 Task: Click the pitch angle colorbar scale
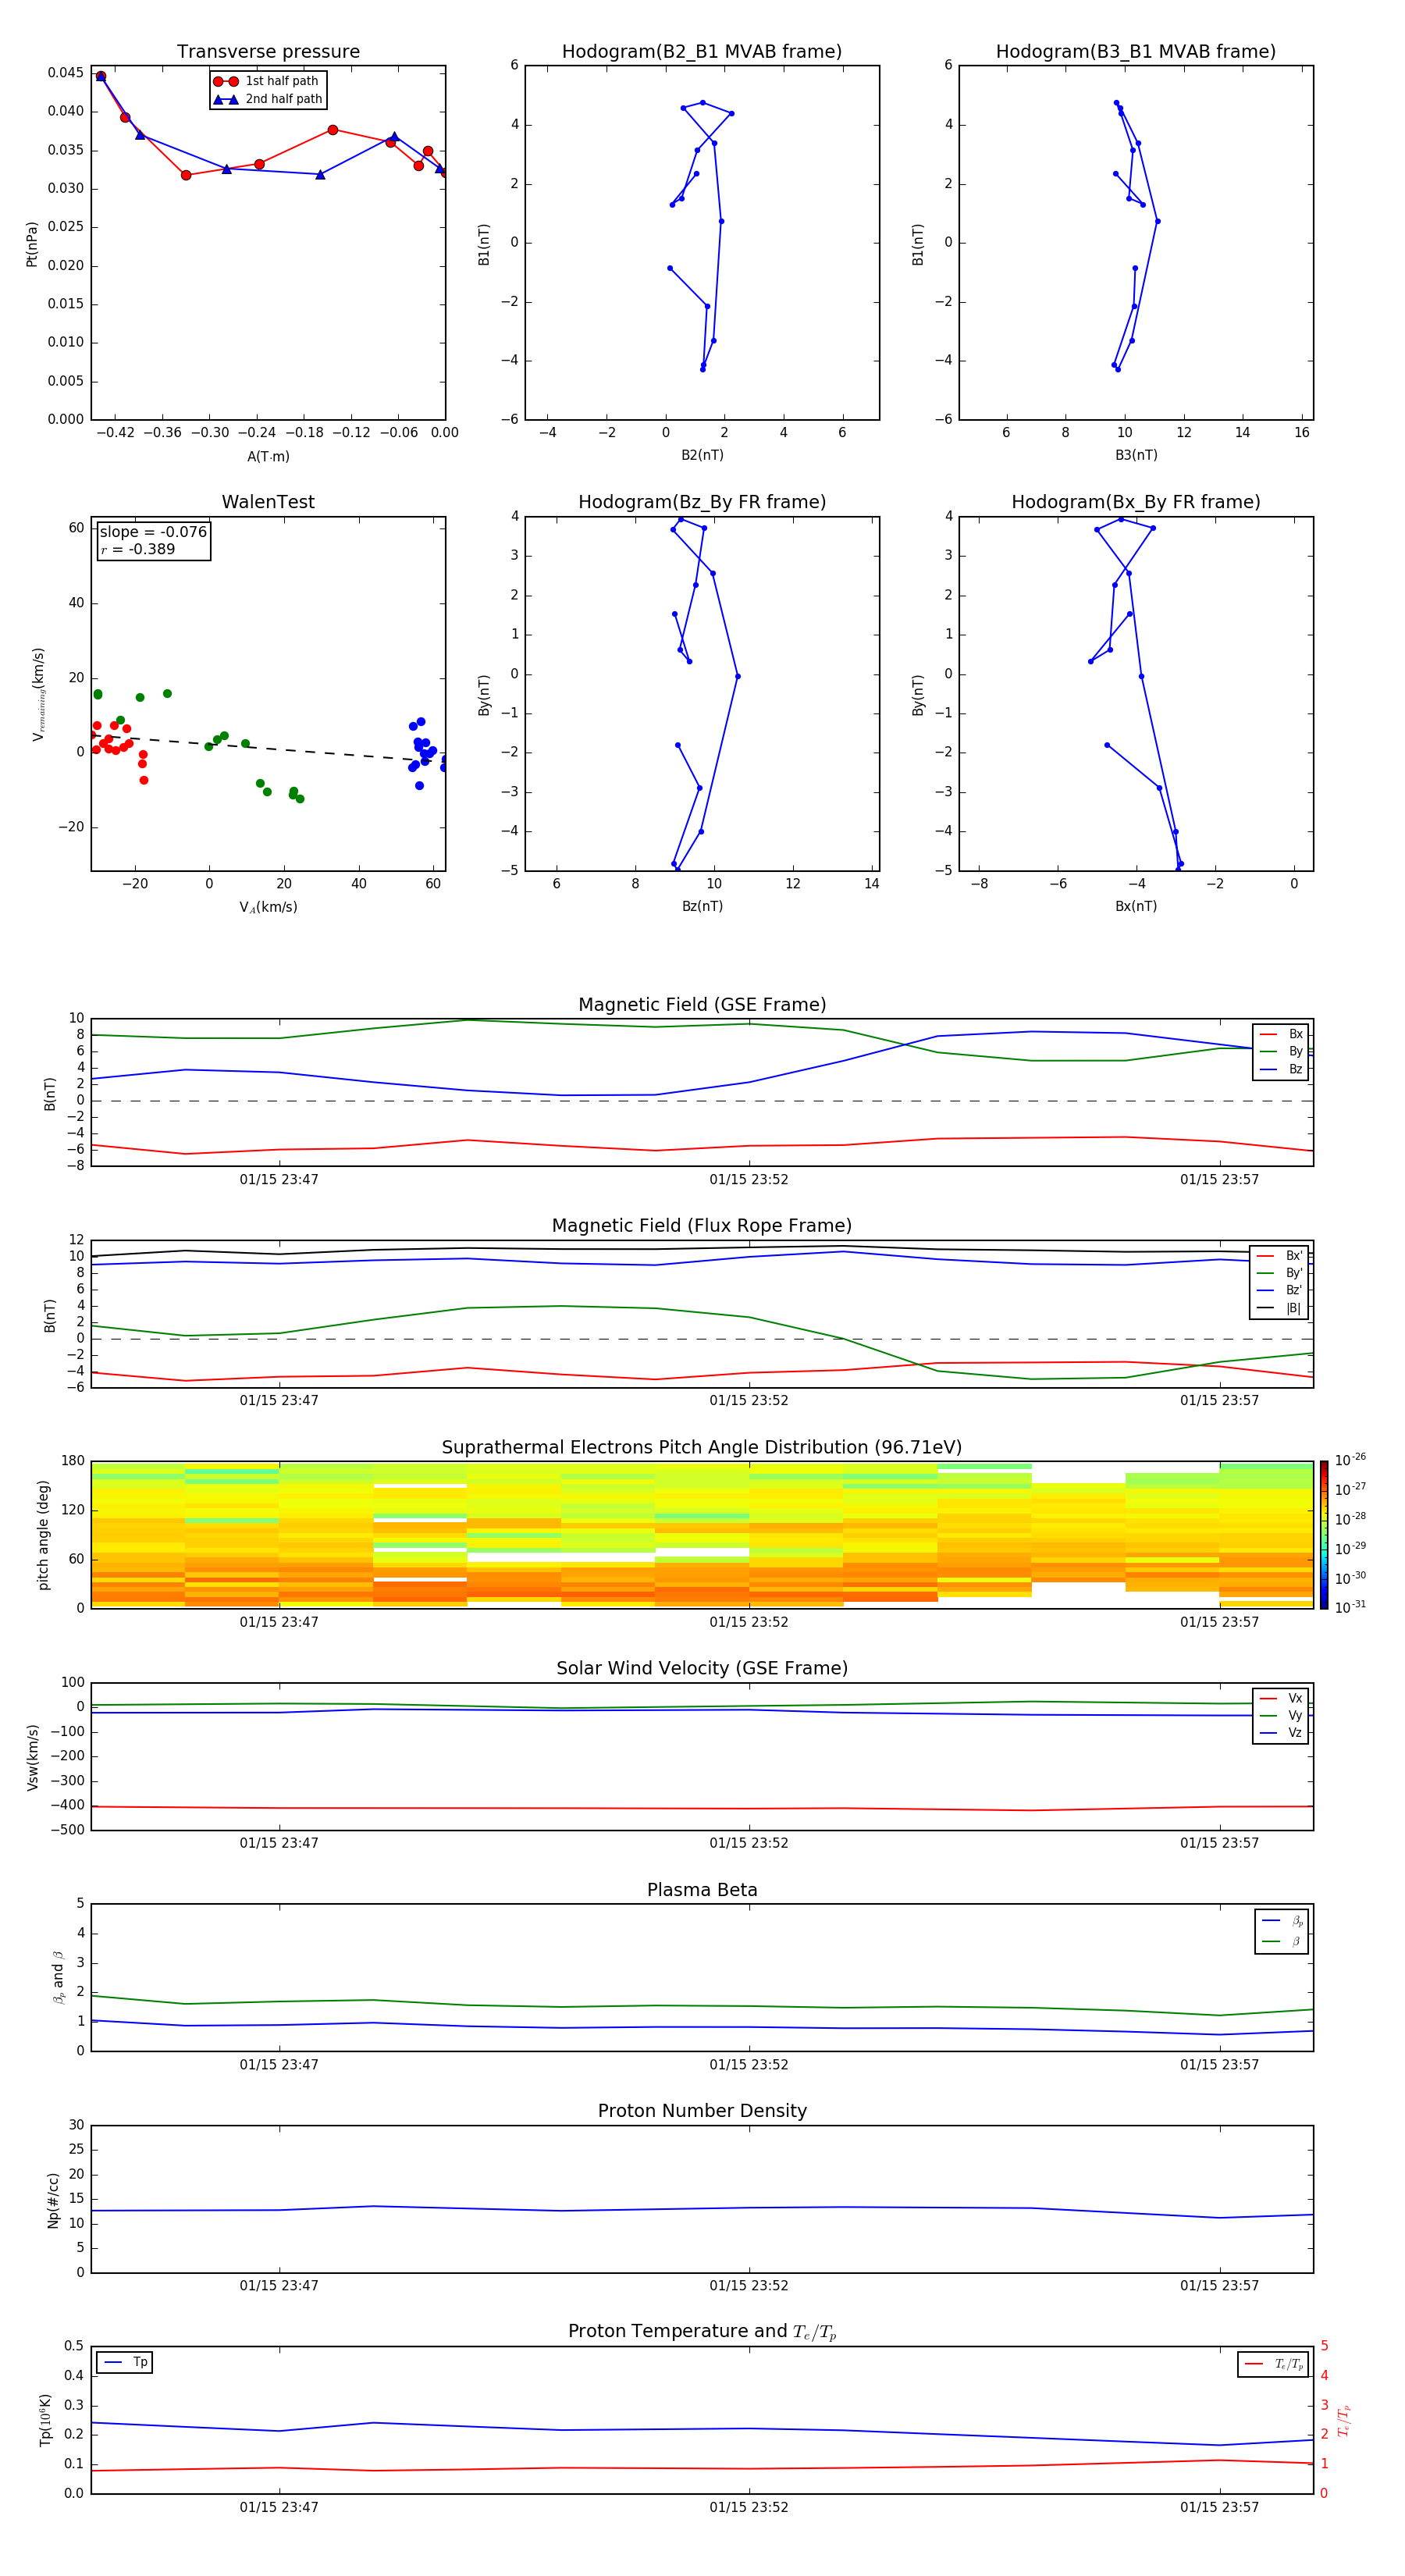[x=1324, y=1535]
